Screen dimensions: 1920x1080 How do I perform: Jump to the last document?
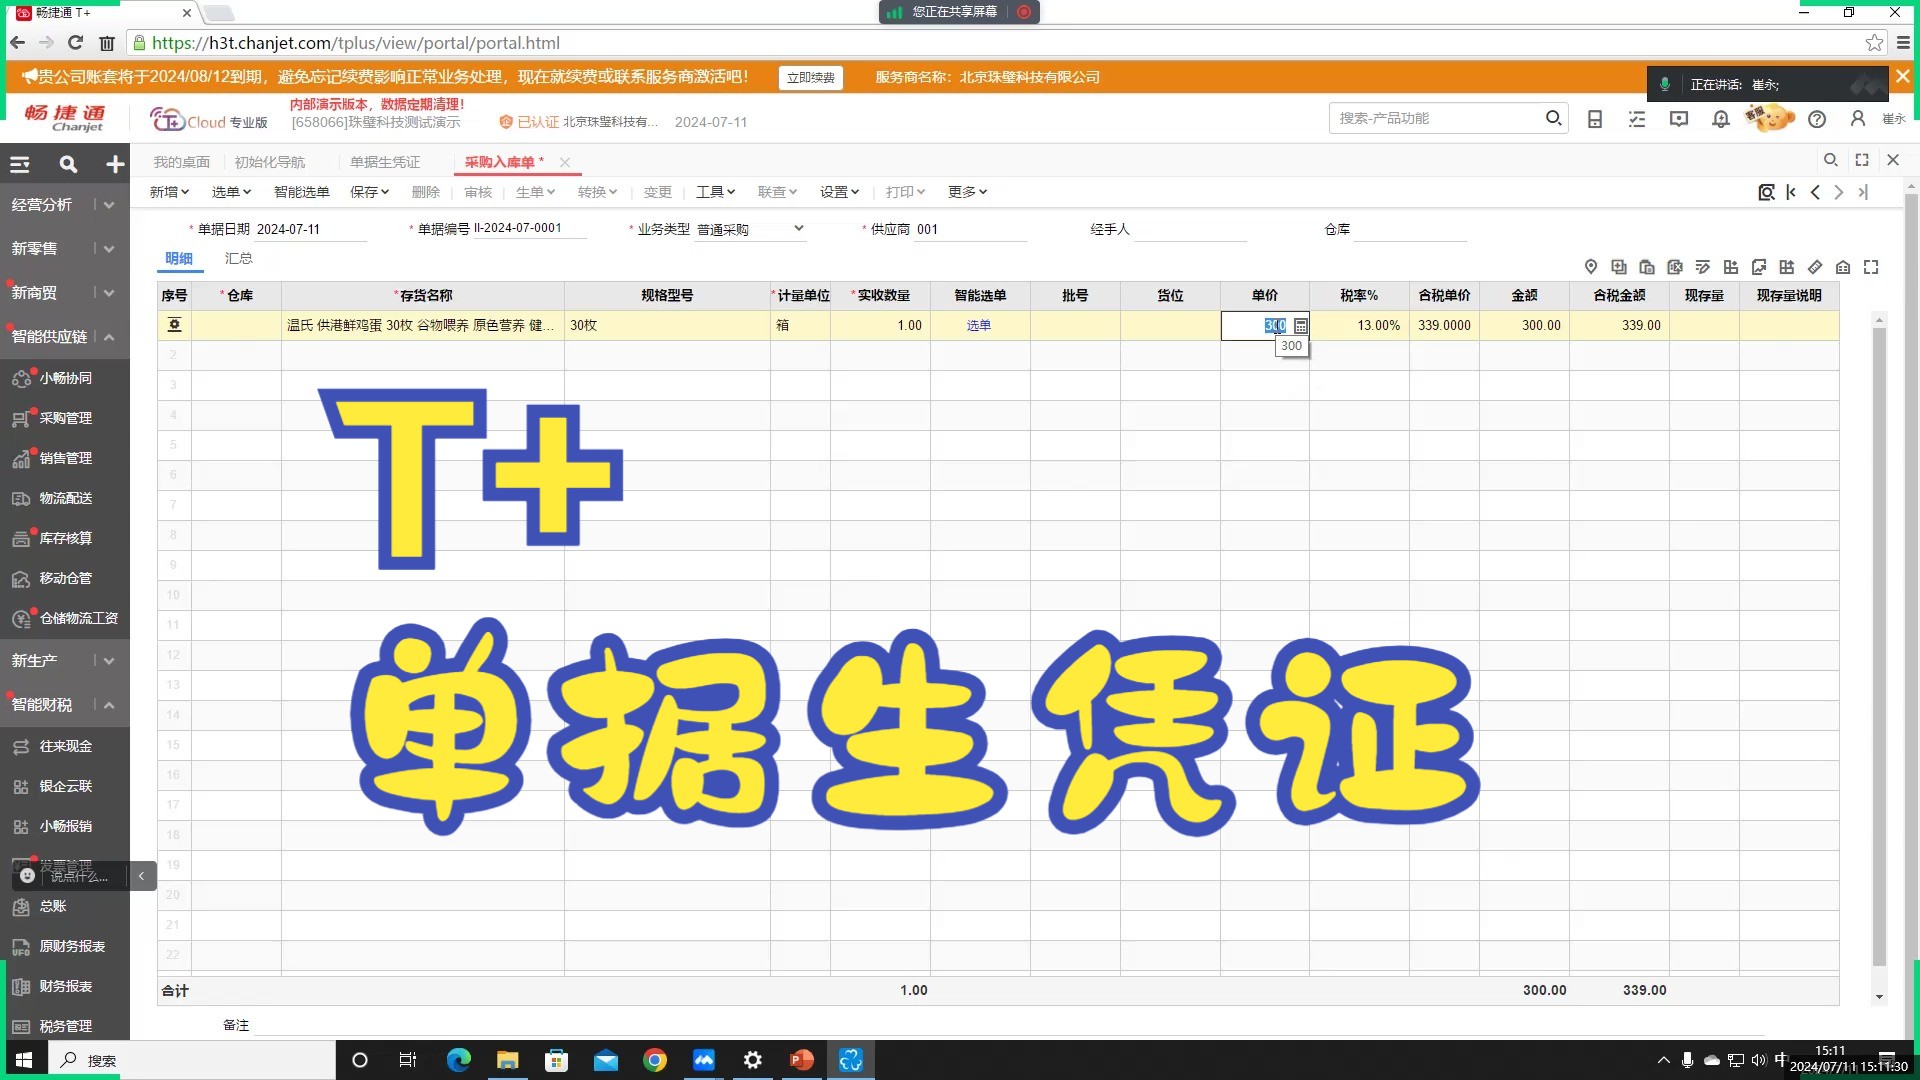pos(1863,192)
